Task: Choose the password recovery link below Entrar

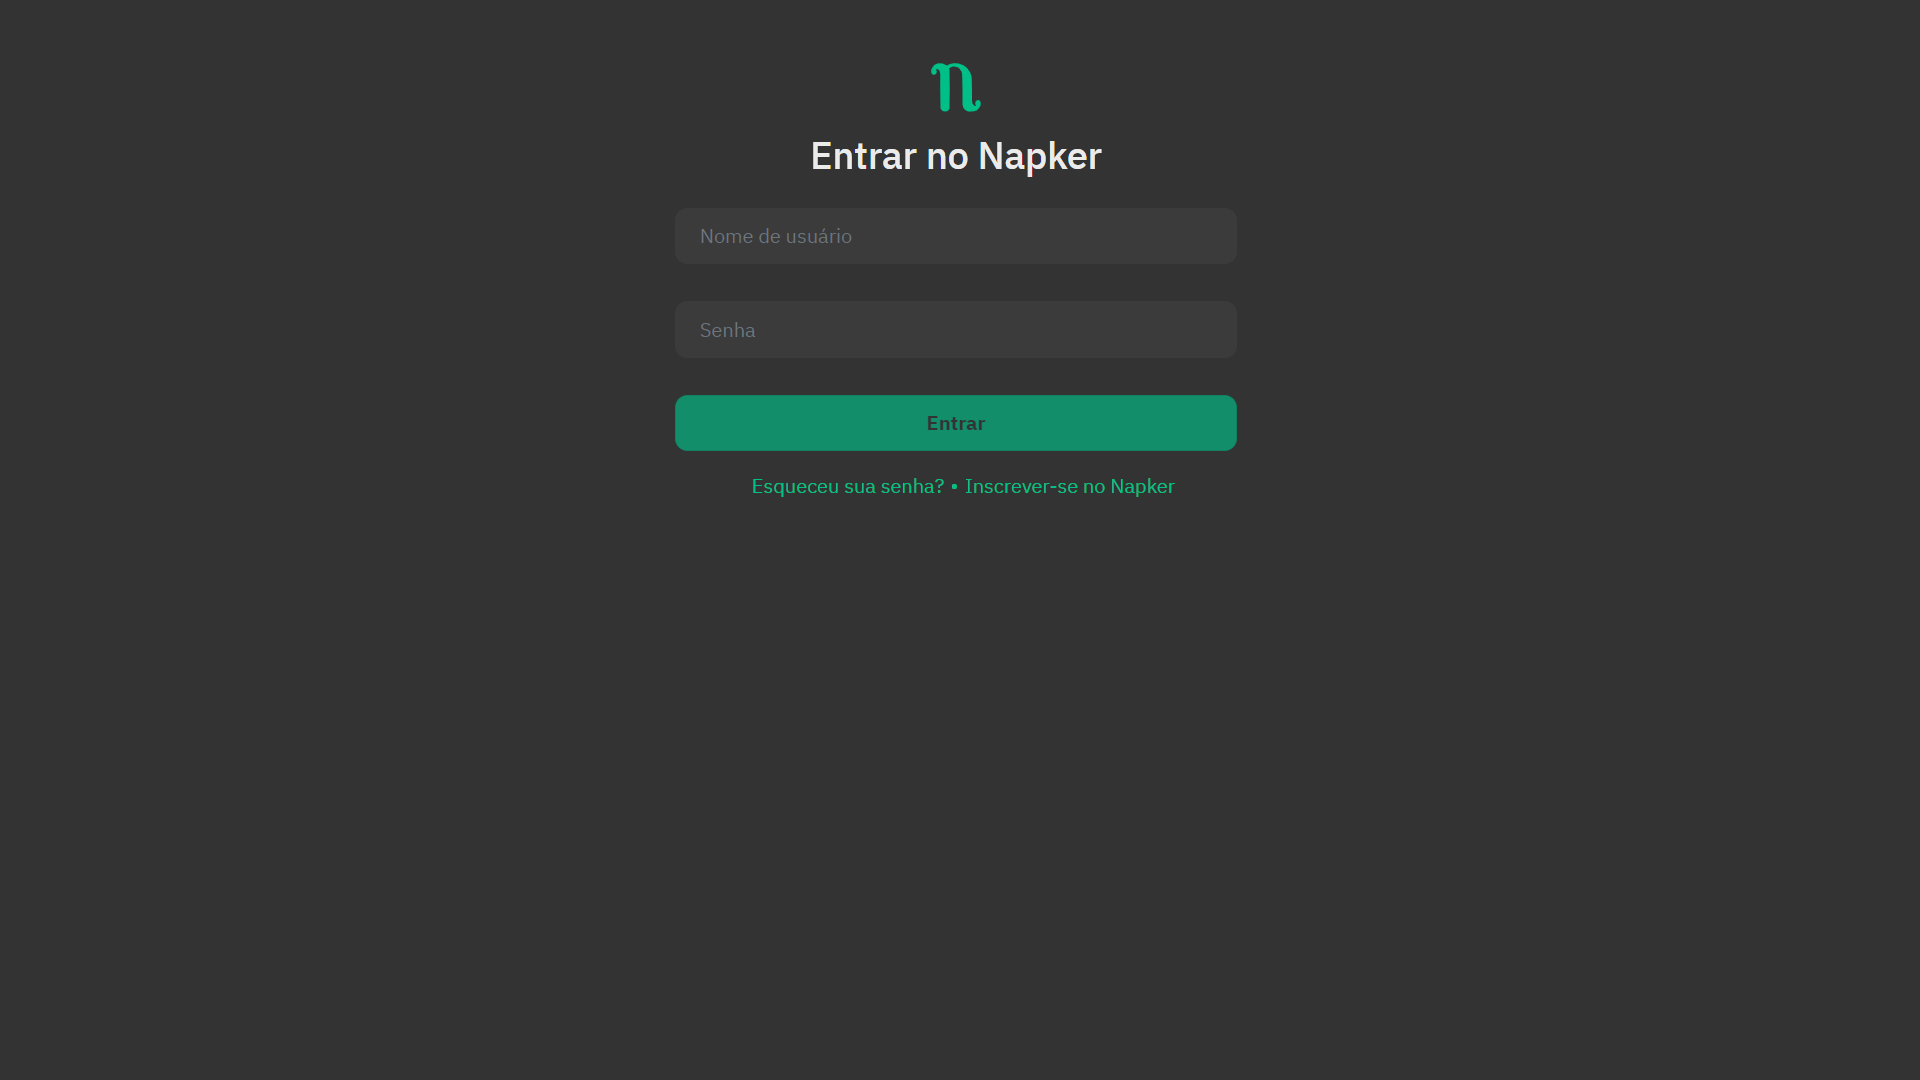Action: pos(848,486)
